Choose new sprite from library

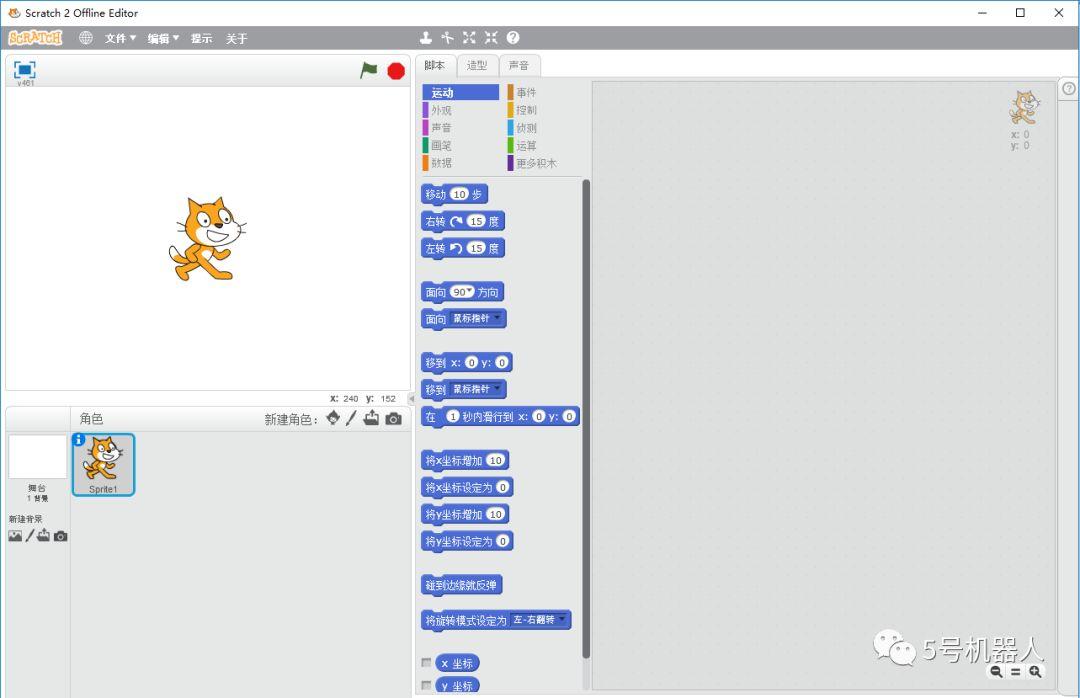click(333, 418)
